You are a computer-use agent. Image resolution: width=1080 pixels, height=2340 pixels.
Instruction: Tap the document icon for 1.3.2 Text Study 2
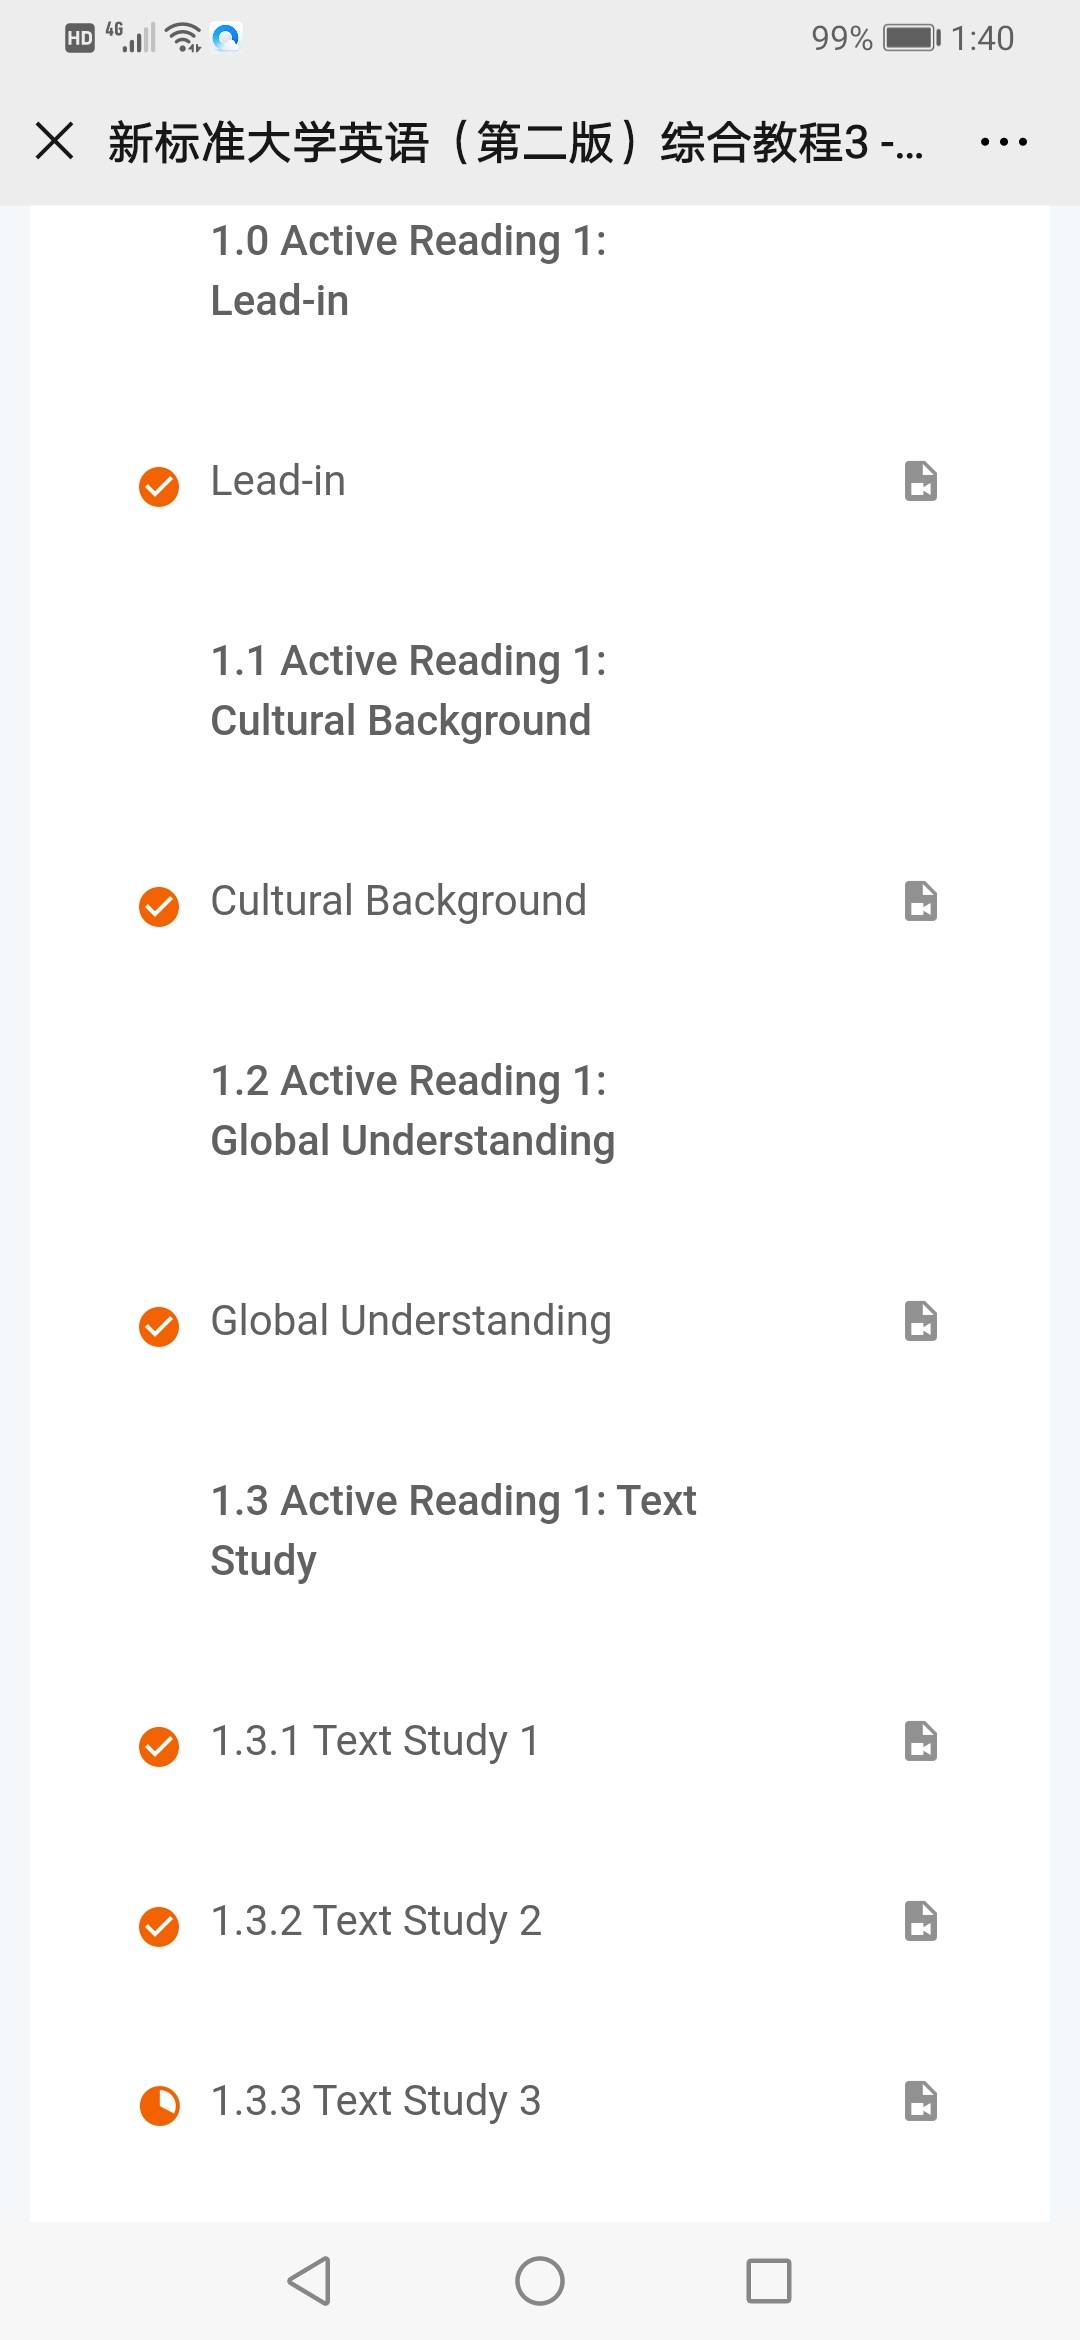coord(920,1921)
